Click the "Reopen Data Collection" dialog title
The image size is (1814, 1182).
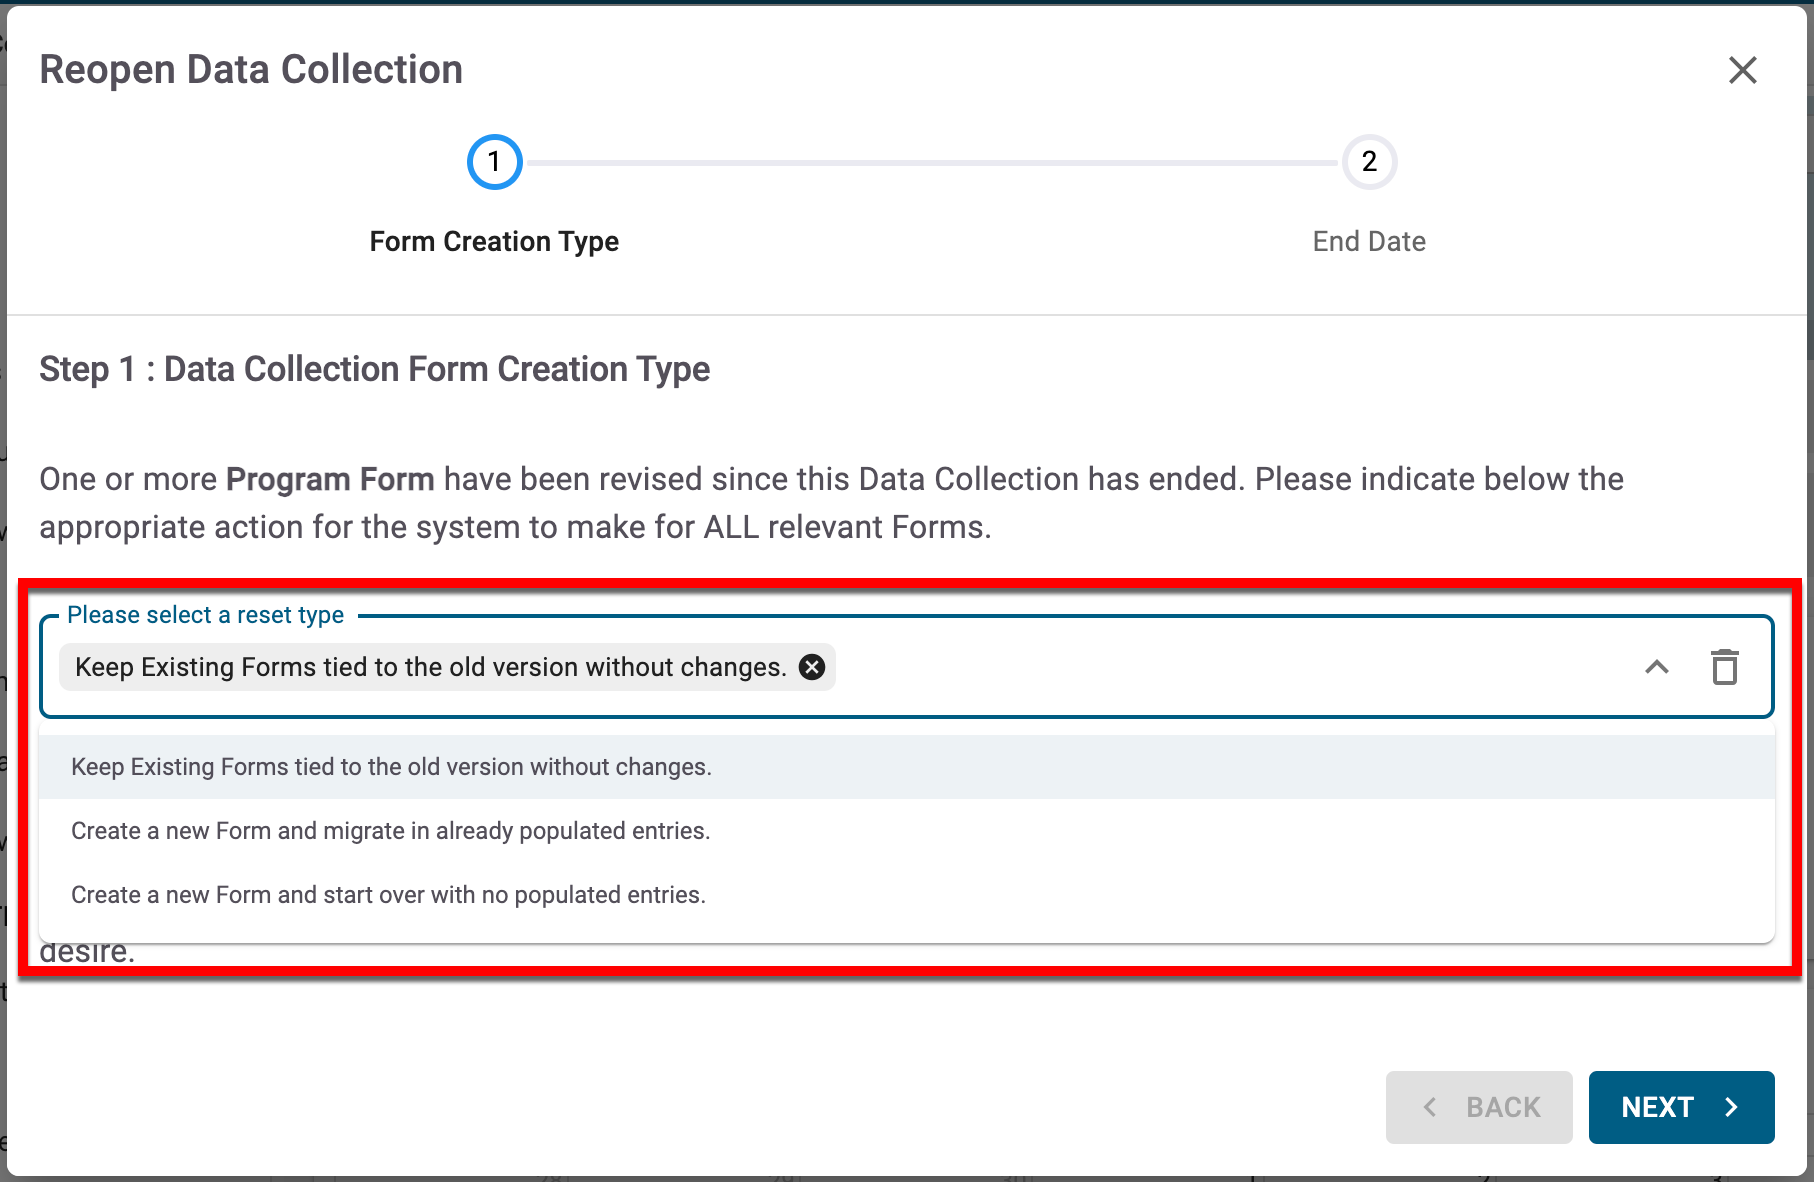point(251,70)
